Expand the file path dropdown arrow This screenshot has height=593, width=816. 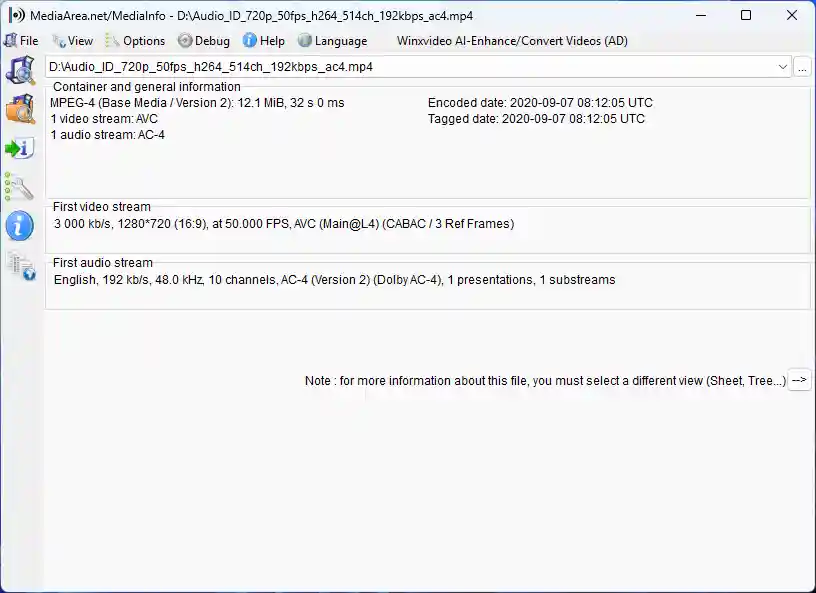tap(782, 67)
